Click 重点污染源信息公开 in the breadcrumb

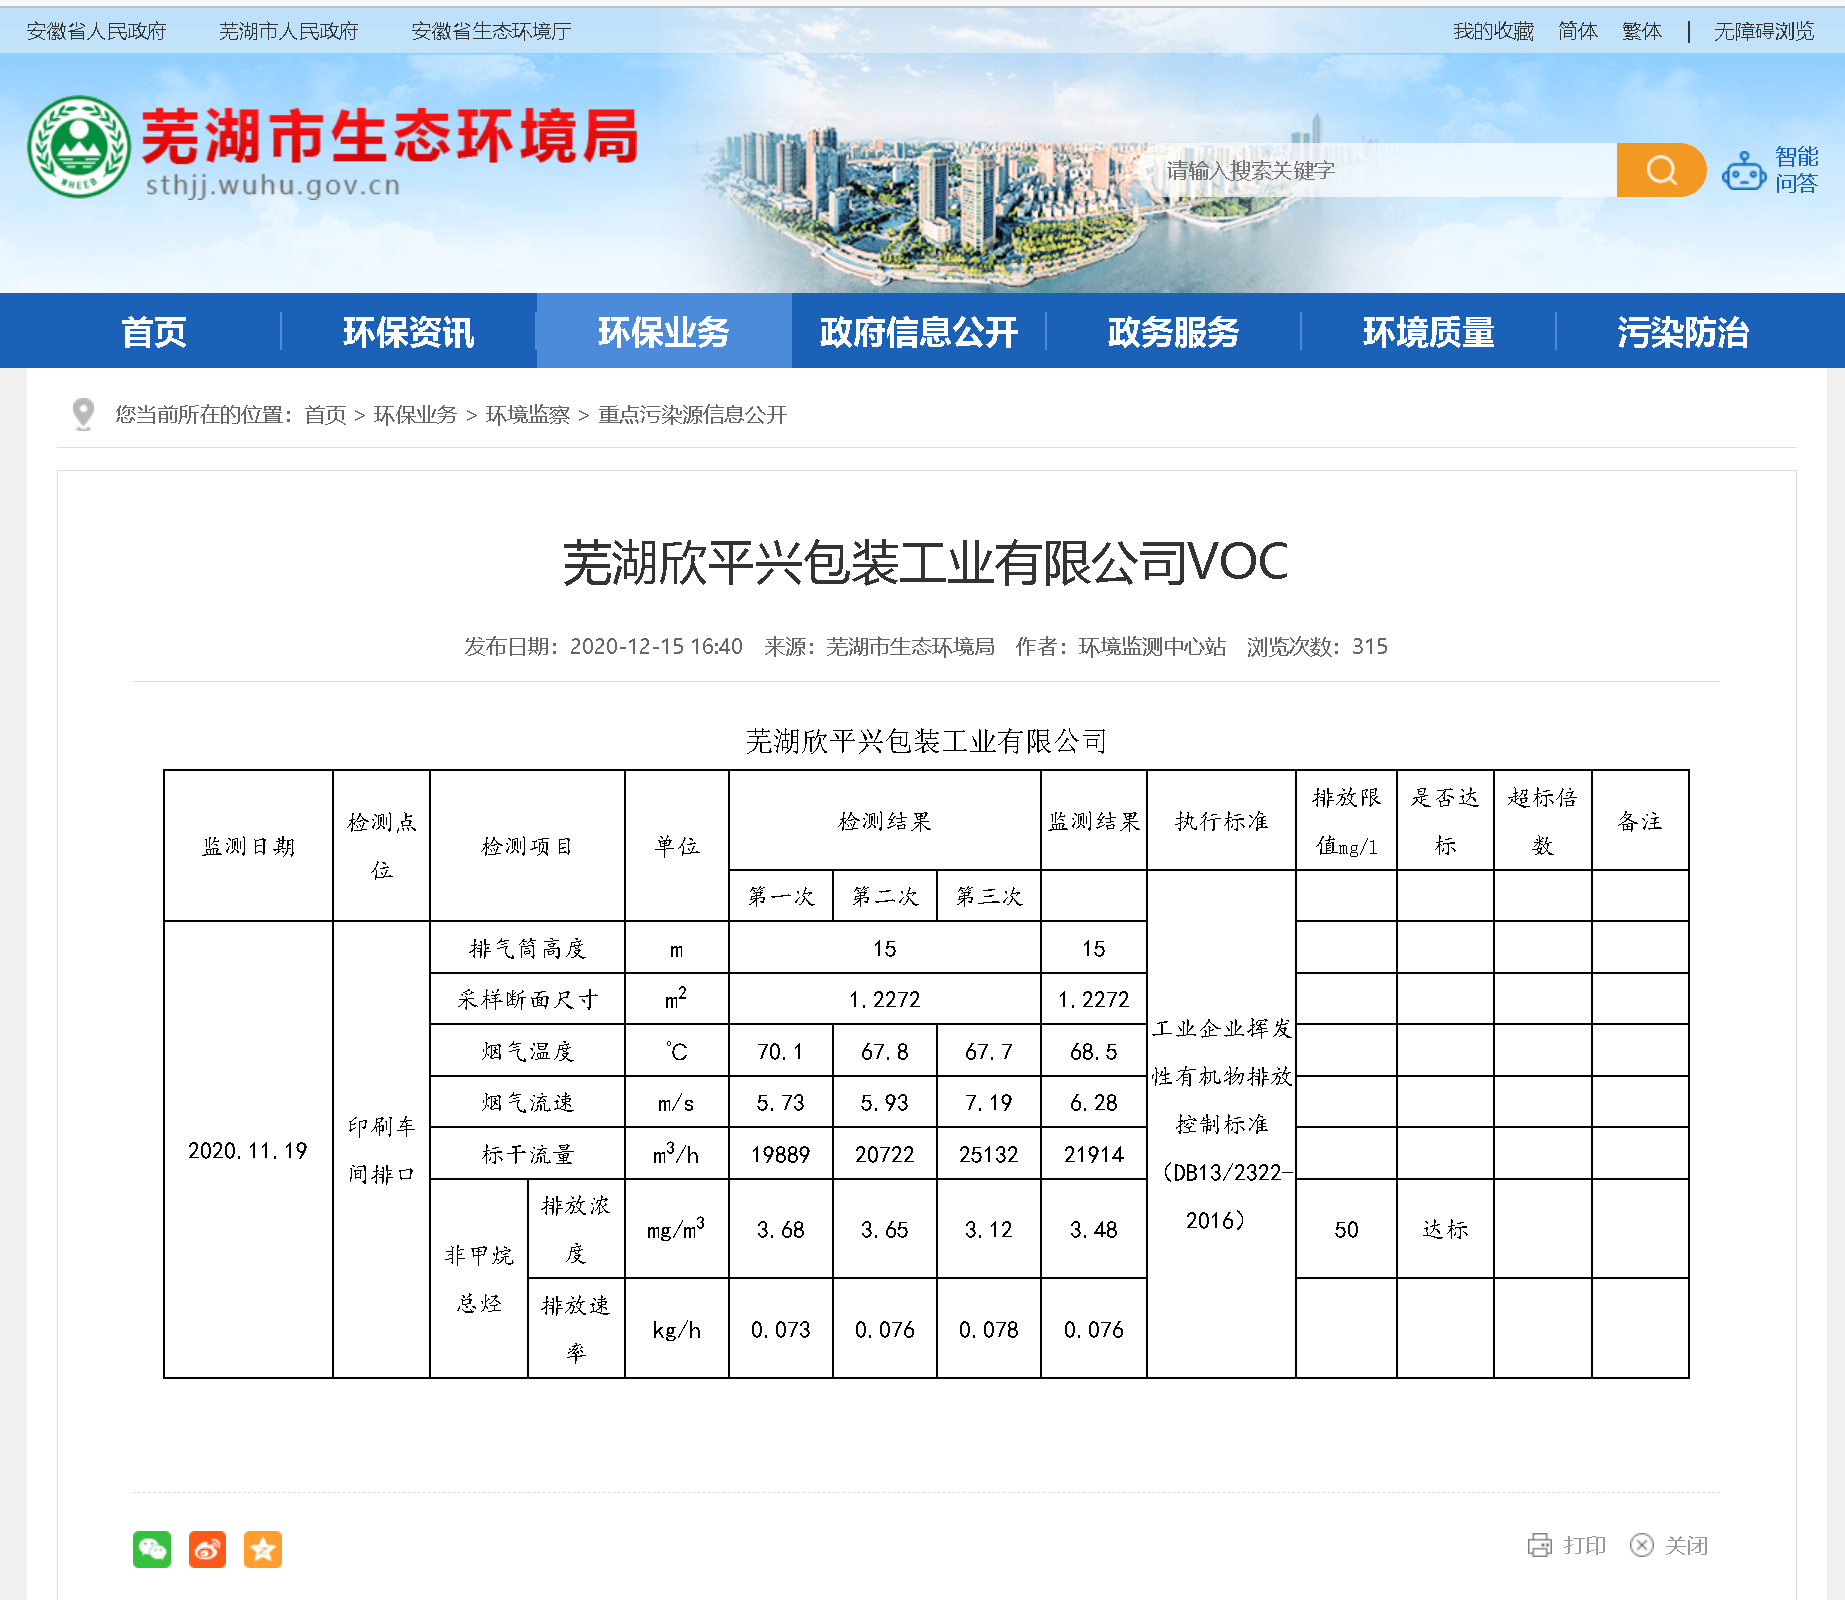pos(693,415)
